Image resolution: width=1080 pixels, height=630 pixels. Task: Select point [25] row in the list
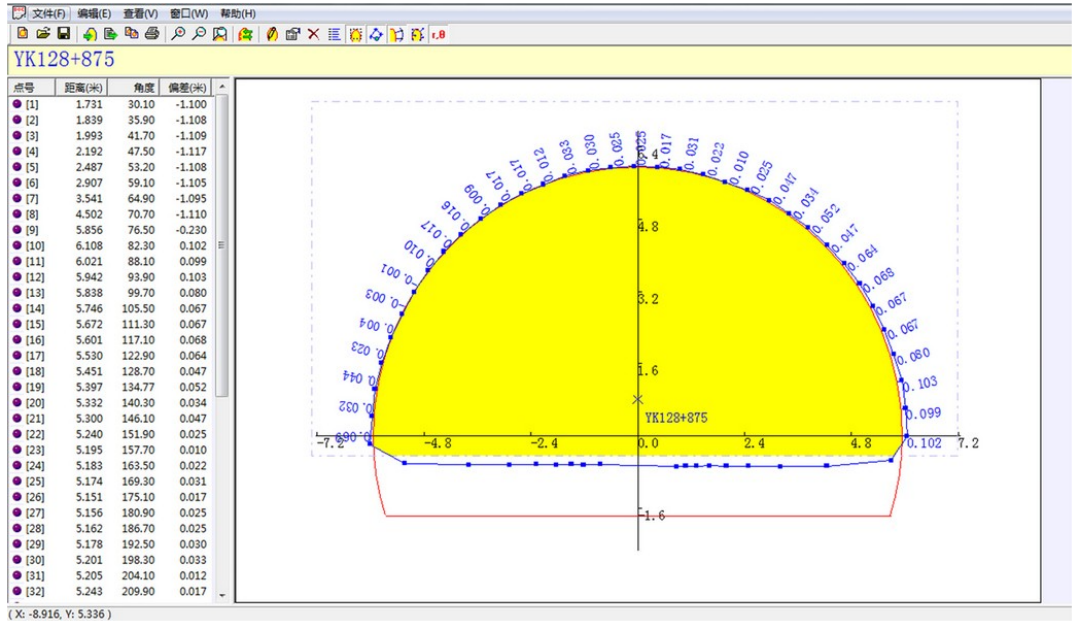point(35,482)
